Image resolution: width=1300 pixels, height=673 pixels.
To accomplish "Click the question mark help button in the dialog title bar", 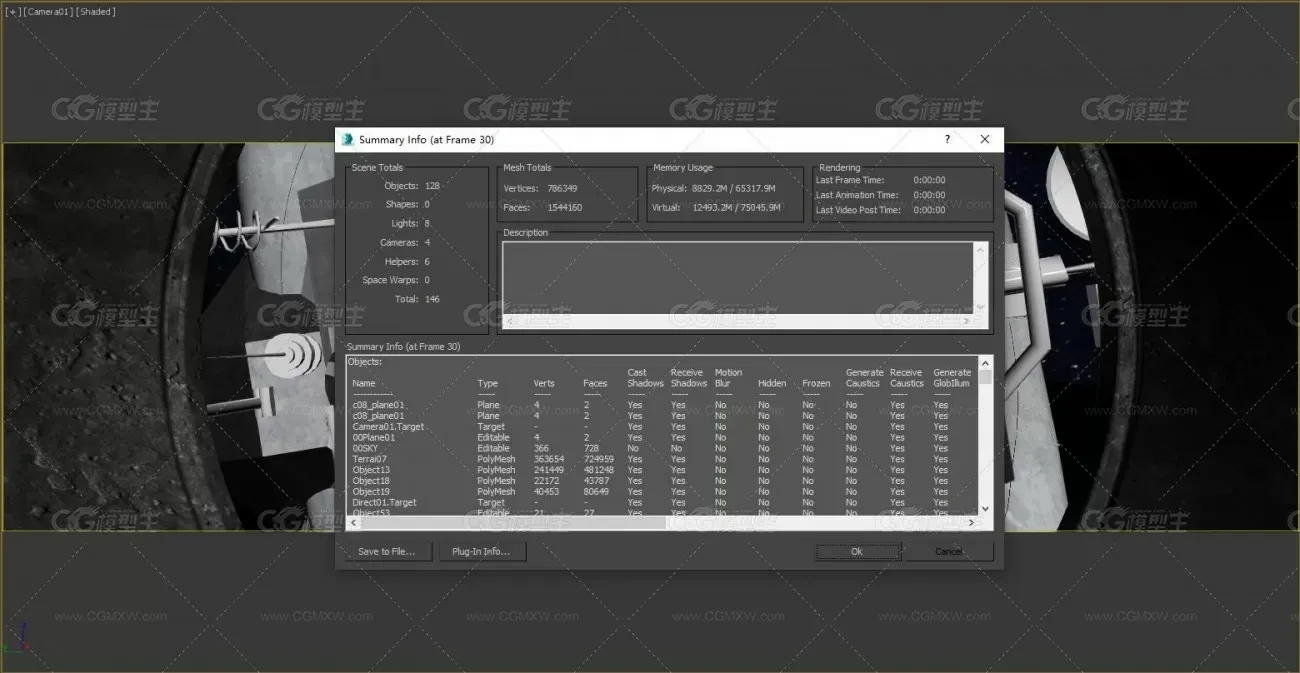I will (947, 140).
